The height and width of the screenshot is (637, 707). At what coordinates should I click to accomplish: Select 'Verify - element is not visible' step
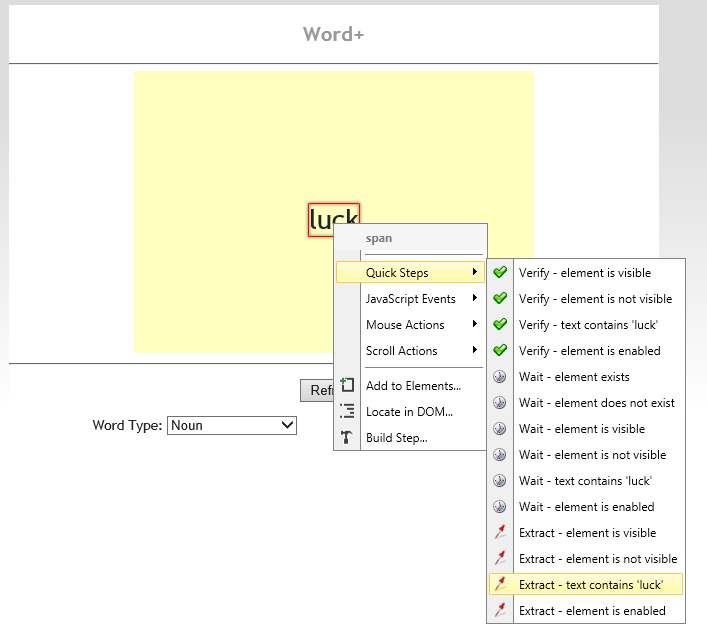point(586,298)
